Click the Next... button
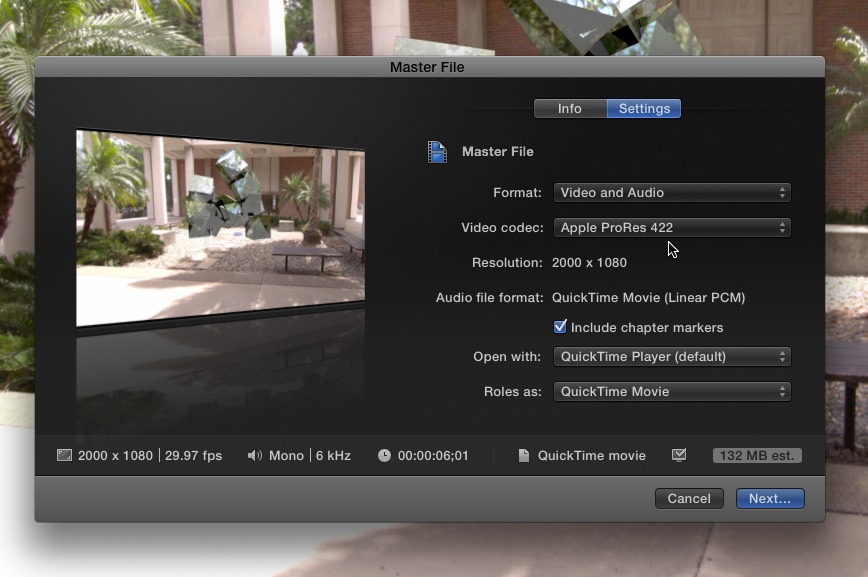This screenshot has width=868, height=577. click(769, 498)
